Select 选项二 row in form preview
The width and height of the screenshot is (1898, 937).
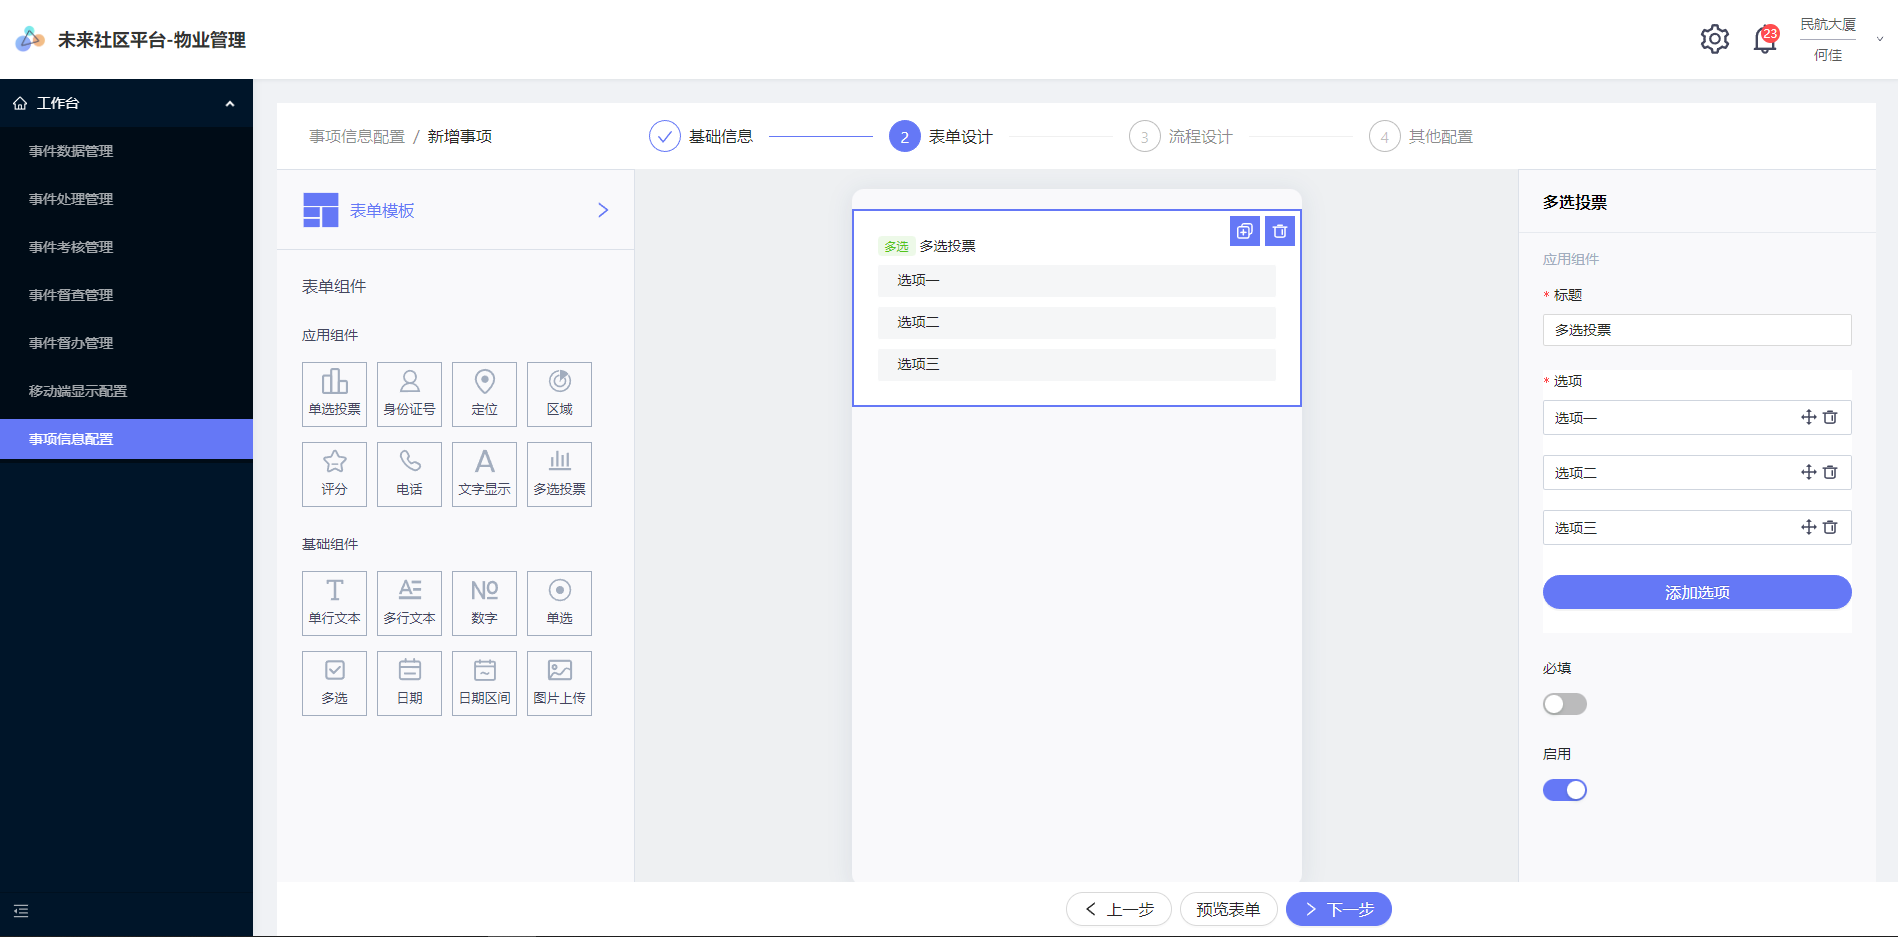(x=1077, y=322)
